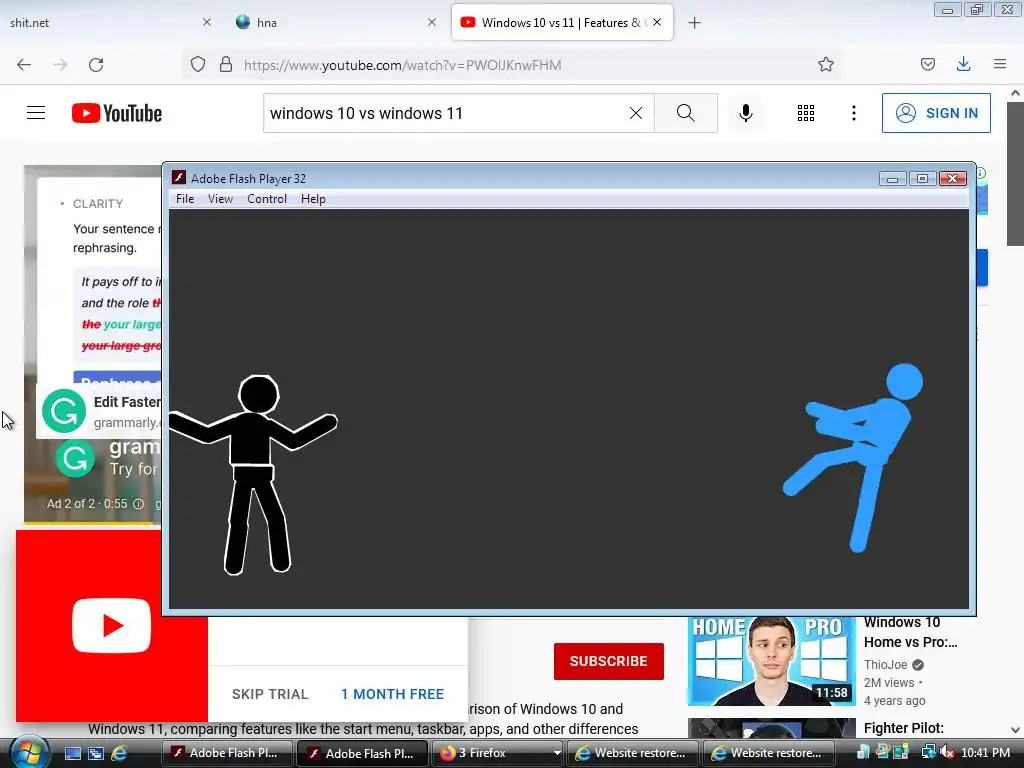Go to the YouTube home logo

[x=117, y=113]
